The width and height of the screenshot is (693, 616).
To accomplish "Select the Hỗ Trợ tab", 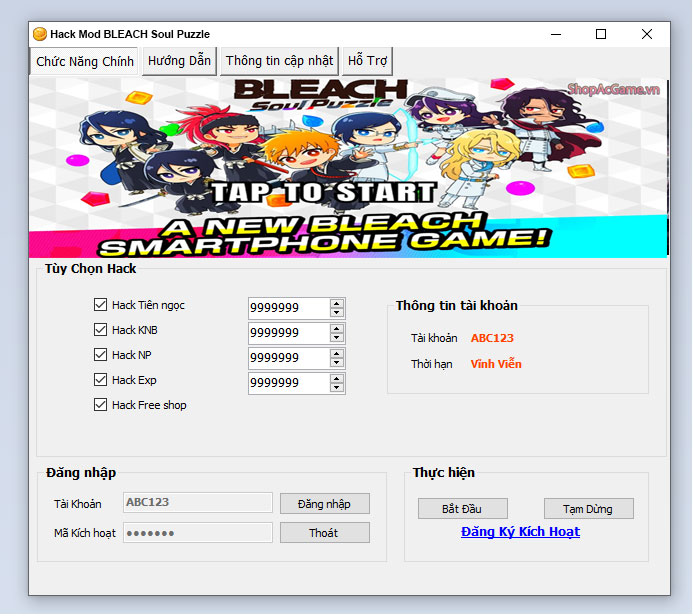I will click(x=367, y=61).
